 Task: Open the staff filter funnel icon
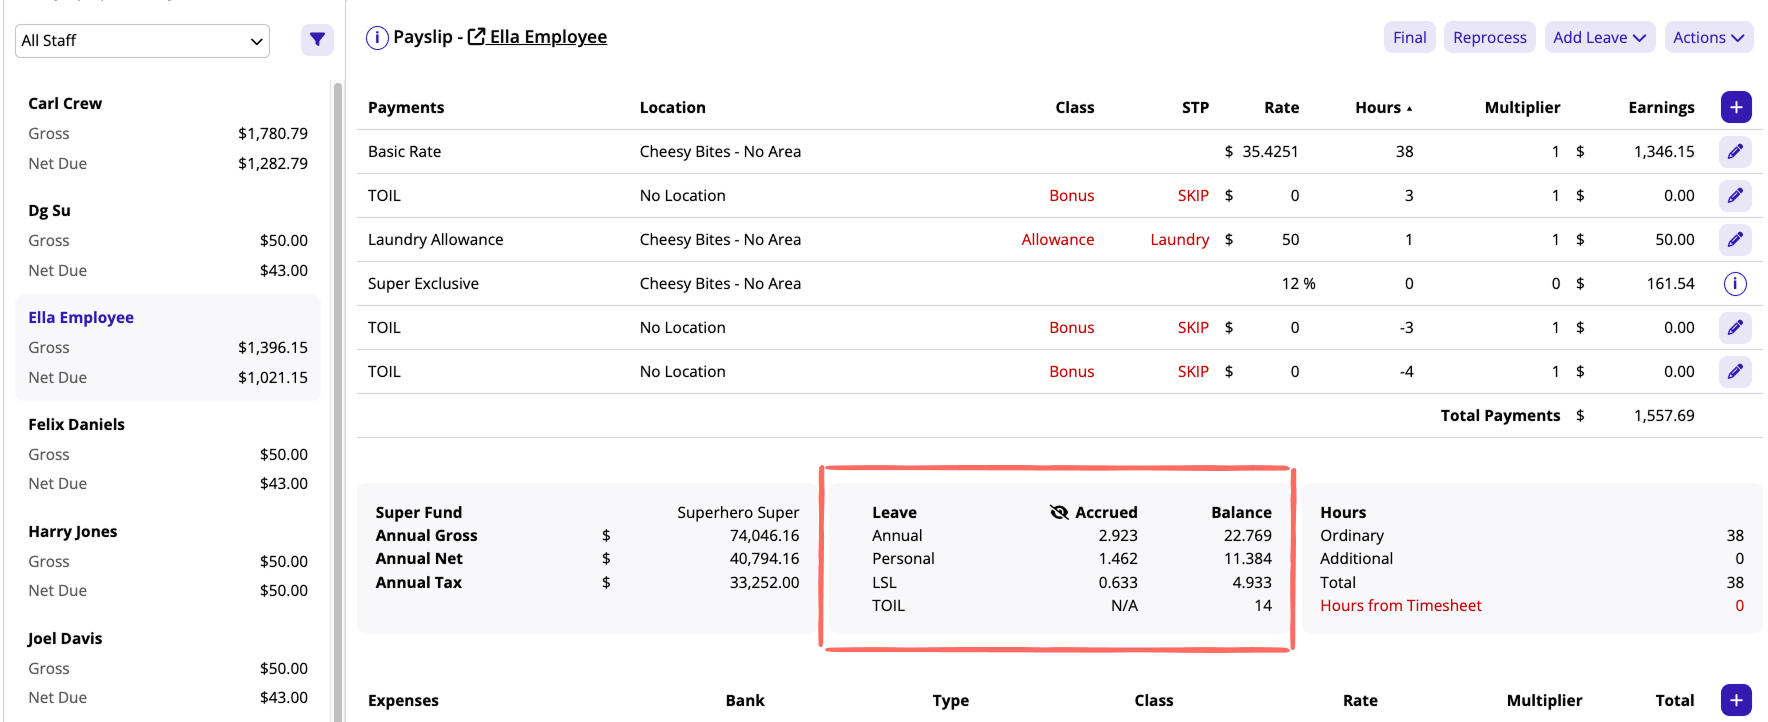[317, 40]
